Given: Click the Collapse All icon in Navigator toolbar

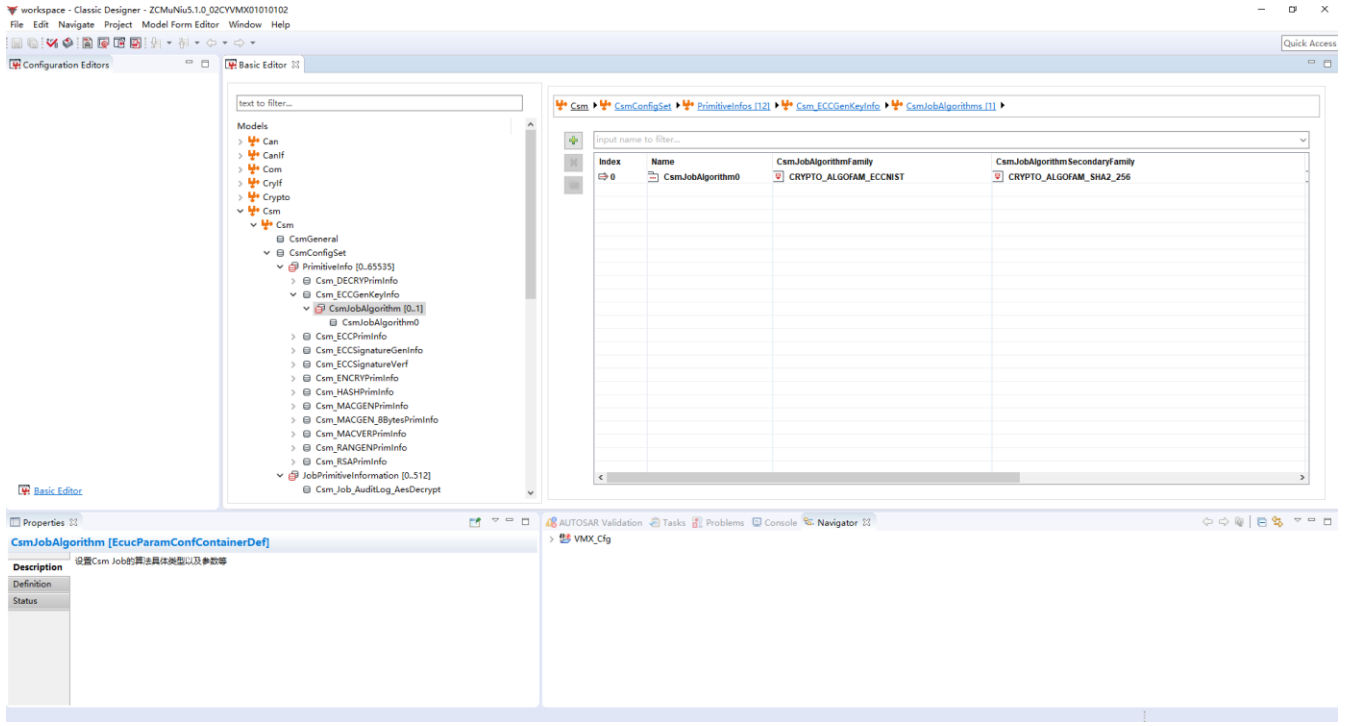Looking at the screenshot, I should [1262, 522].
